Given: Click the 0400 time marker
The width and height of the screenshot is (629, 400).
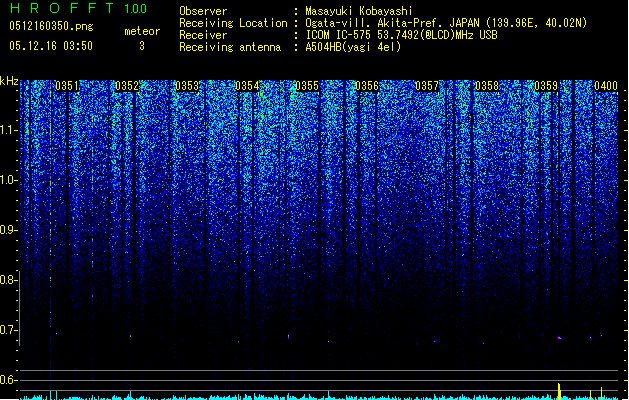Looking at the screenshot, I should tap(606, 86).
